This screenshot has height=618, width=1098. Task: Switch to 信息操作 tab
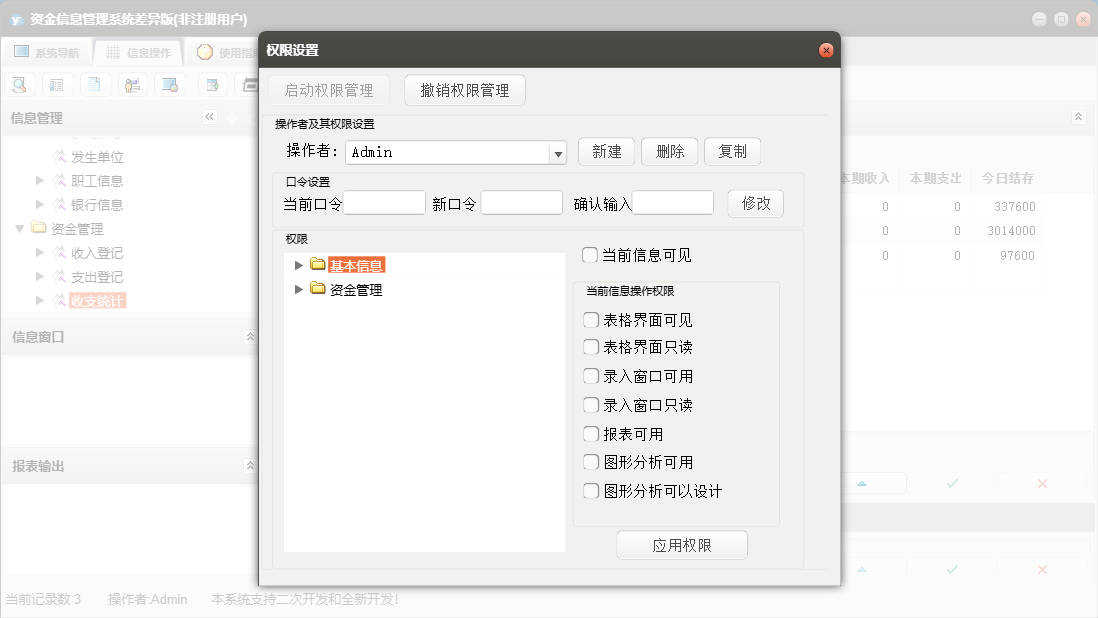click(138, 52)
